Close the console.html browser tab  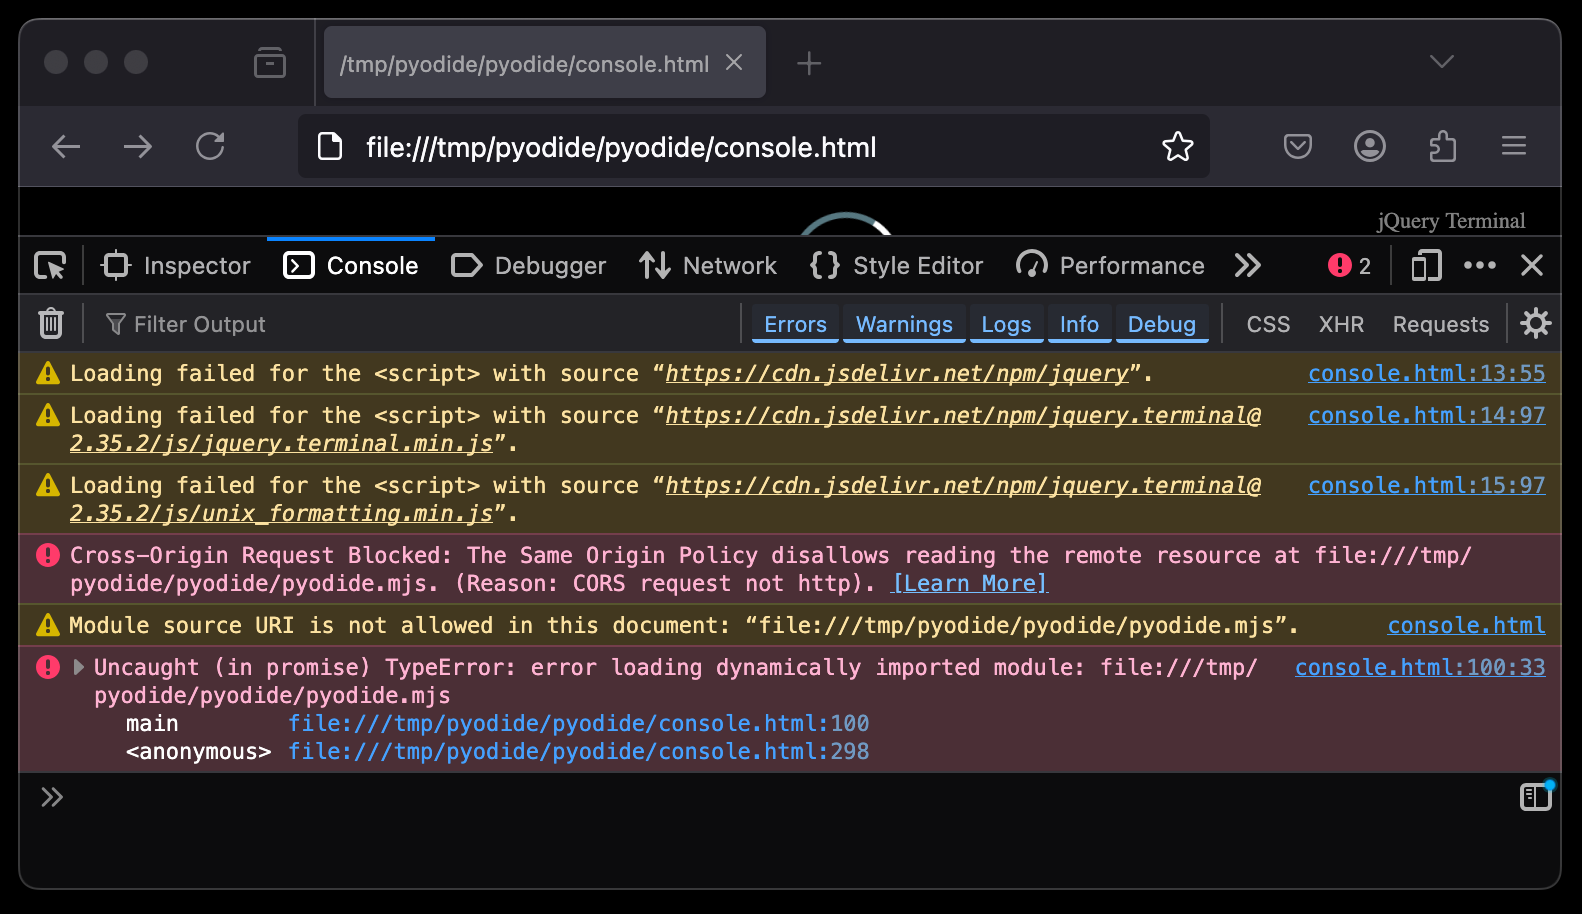734,63
